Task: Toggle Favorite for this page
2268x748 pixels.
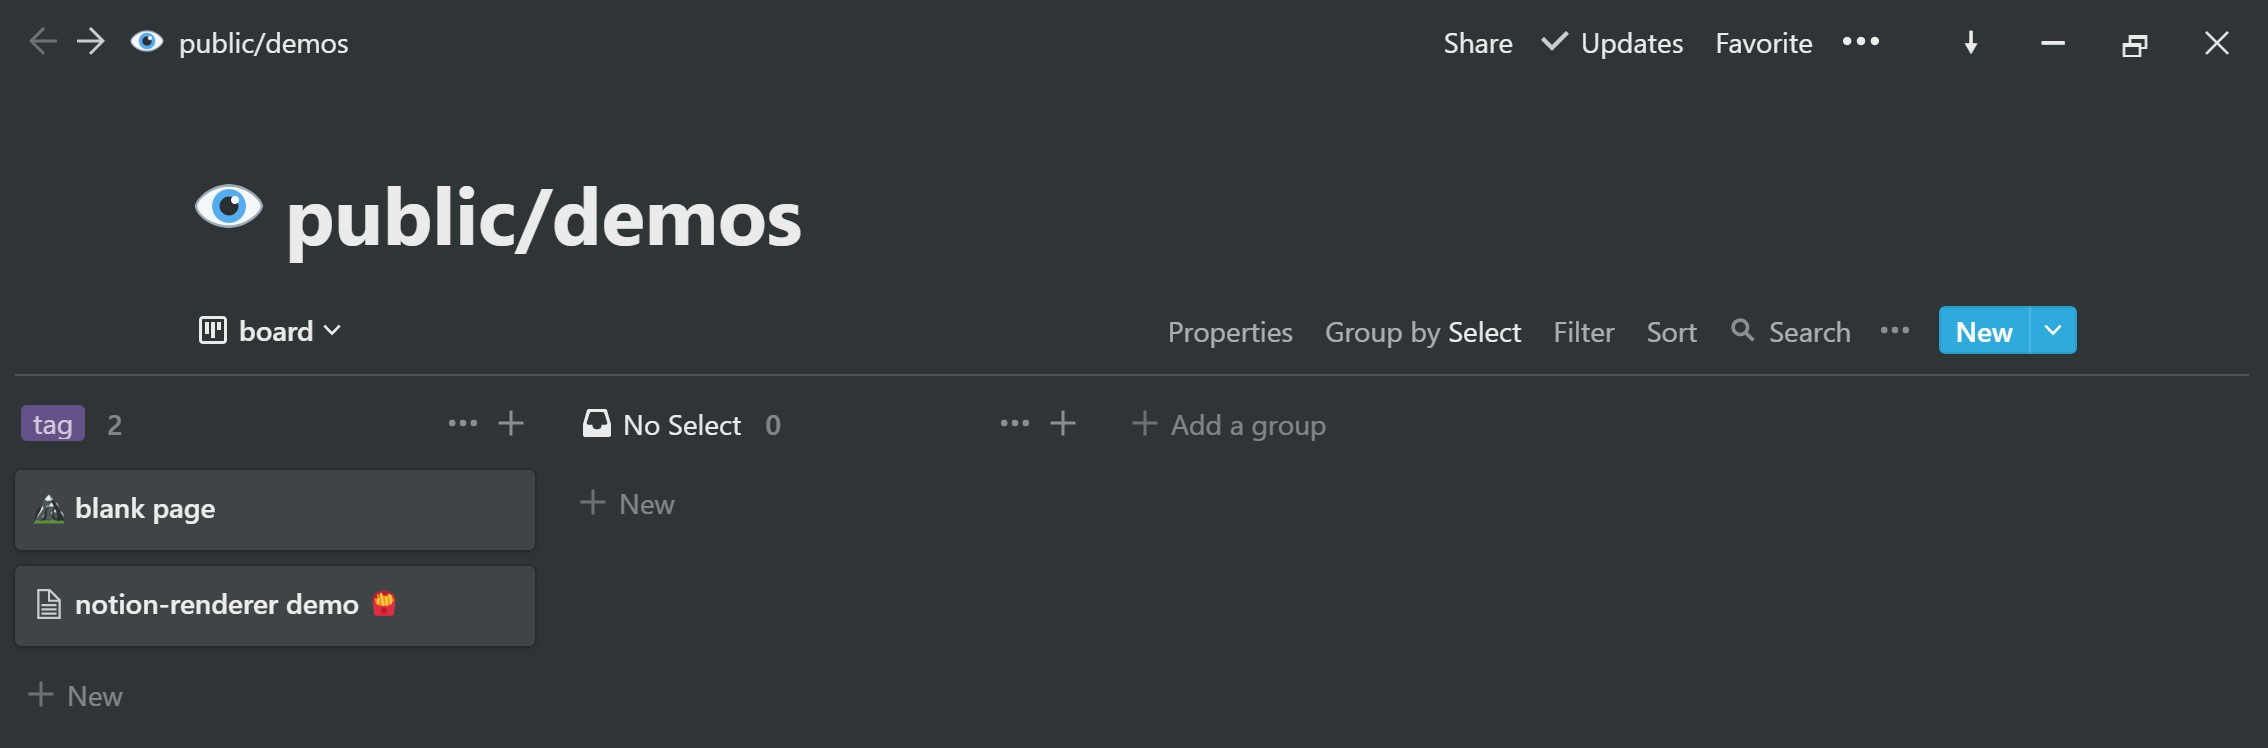Action: 1764,43
